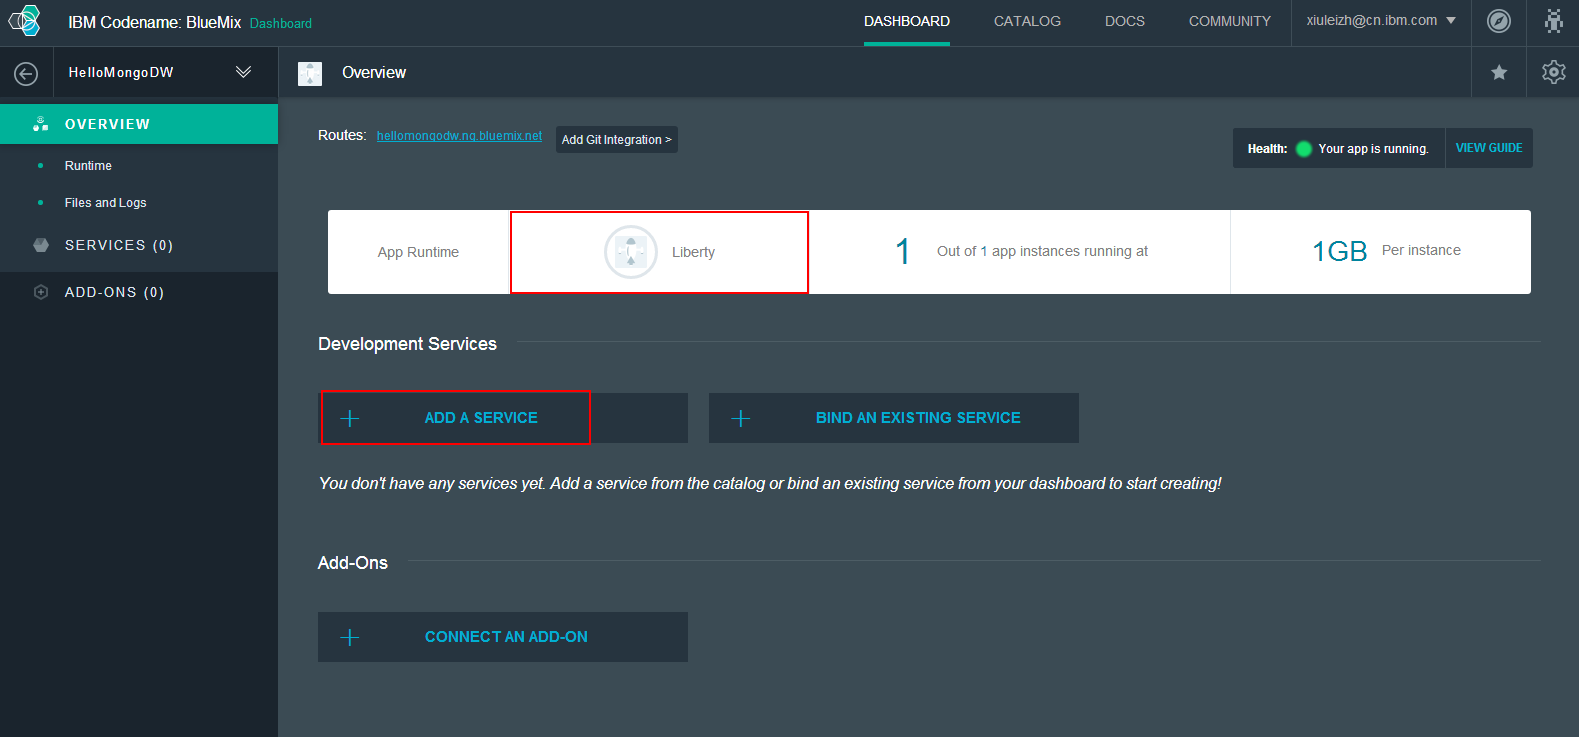
Task: Click the 'Your app is running.' status text
Action: (1373, 149)
